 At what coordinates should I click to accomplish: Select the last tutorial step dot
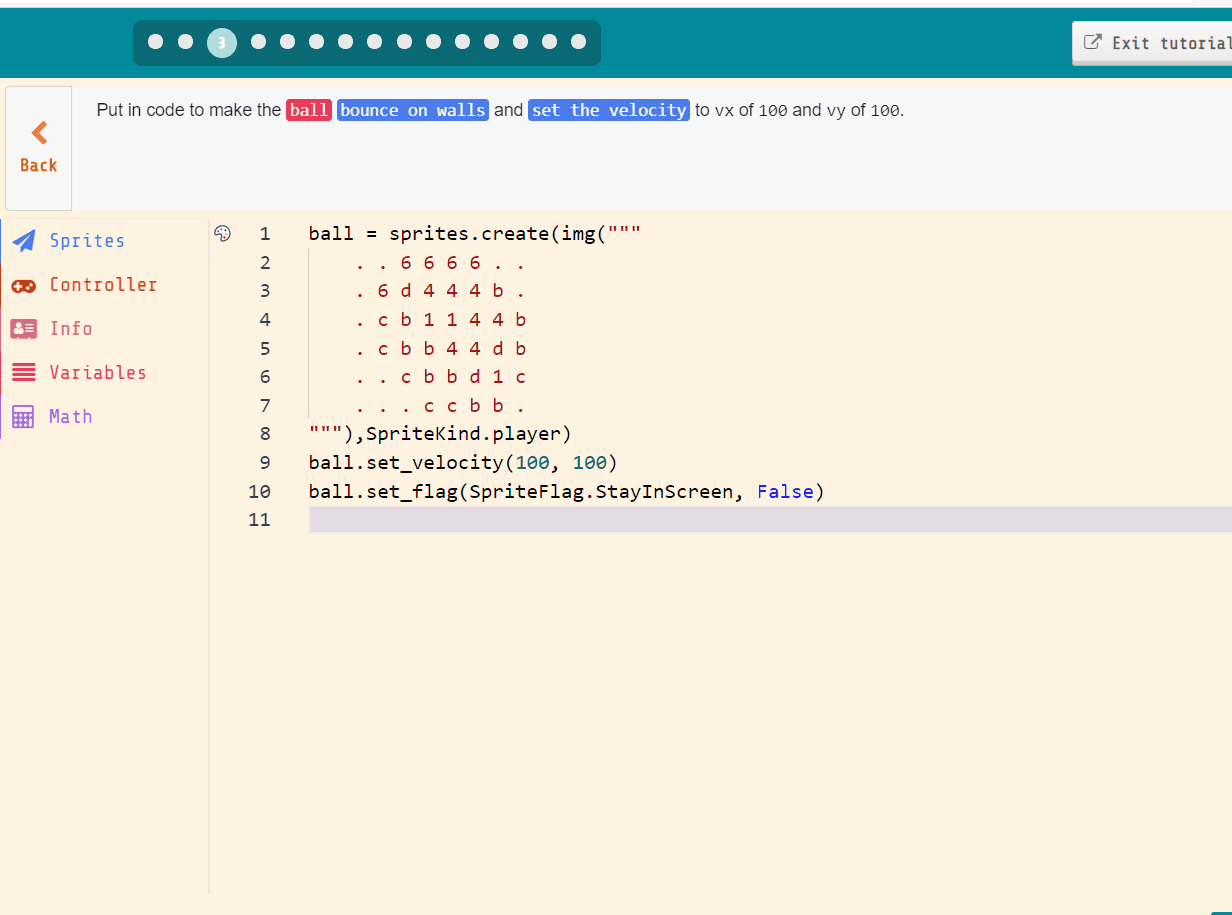578,42
